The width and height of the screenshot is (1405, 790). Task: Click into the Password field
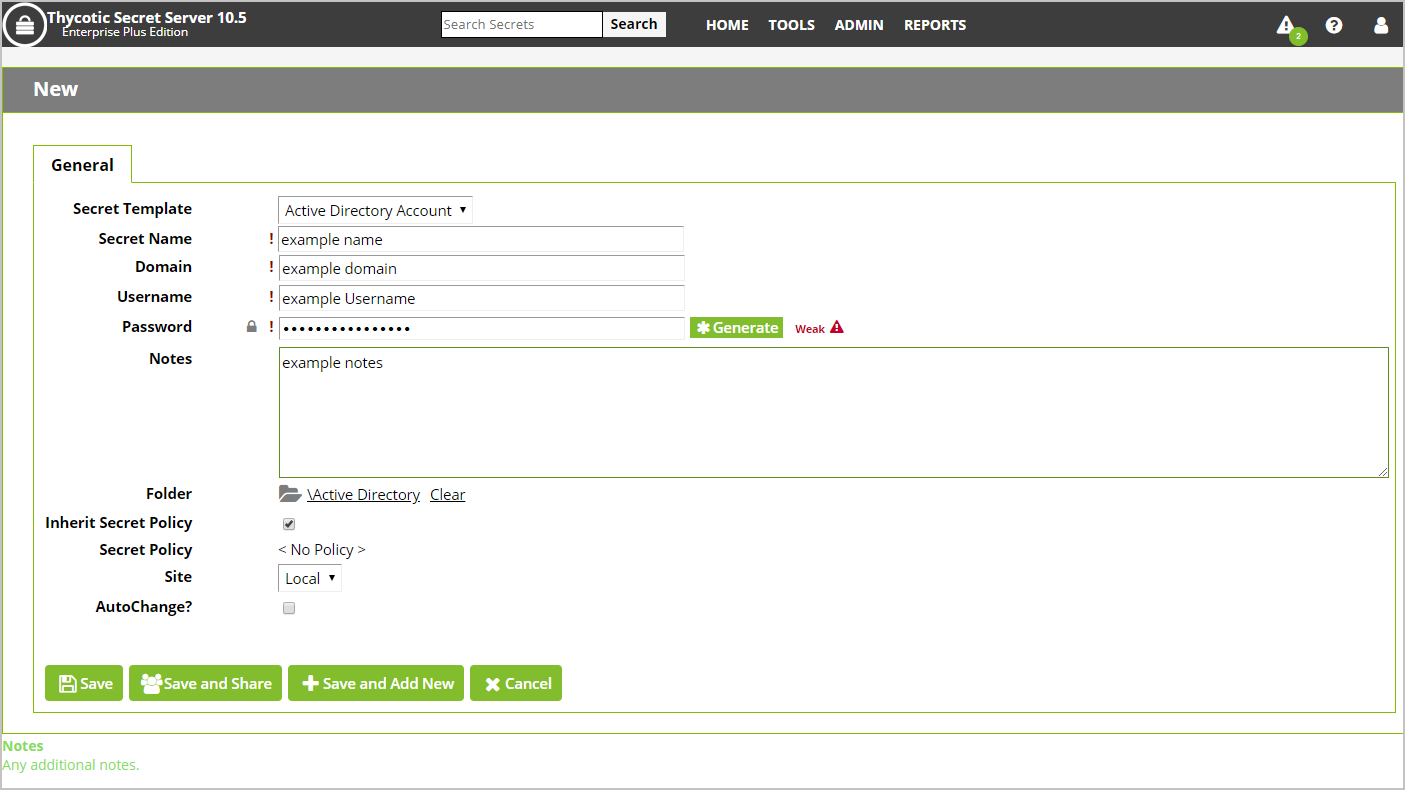point(481,328)
